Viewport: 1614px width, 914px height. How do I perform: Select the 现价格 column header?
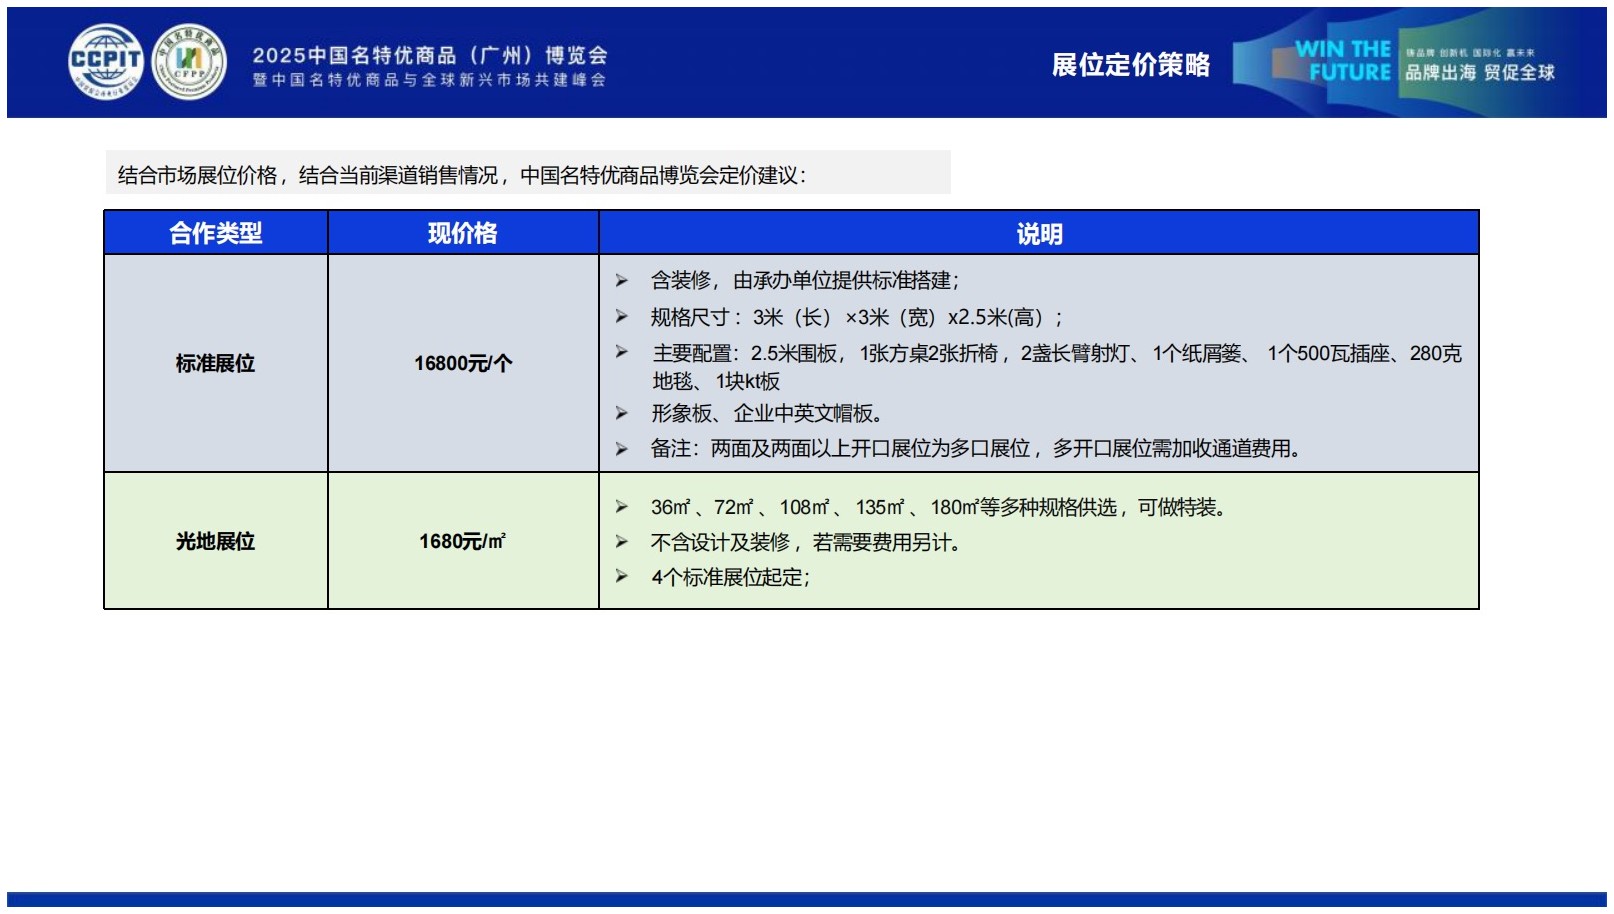tap(463, 233)
